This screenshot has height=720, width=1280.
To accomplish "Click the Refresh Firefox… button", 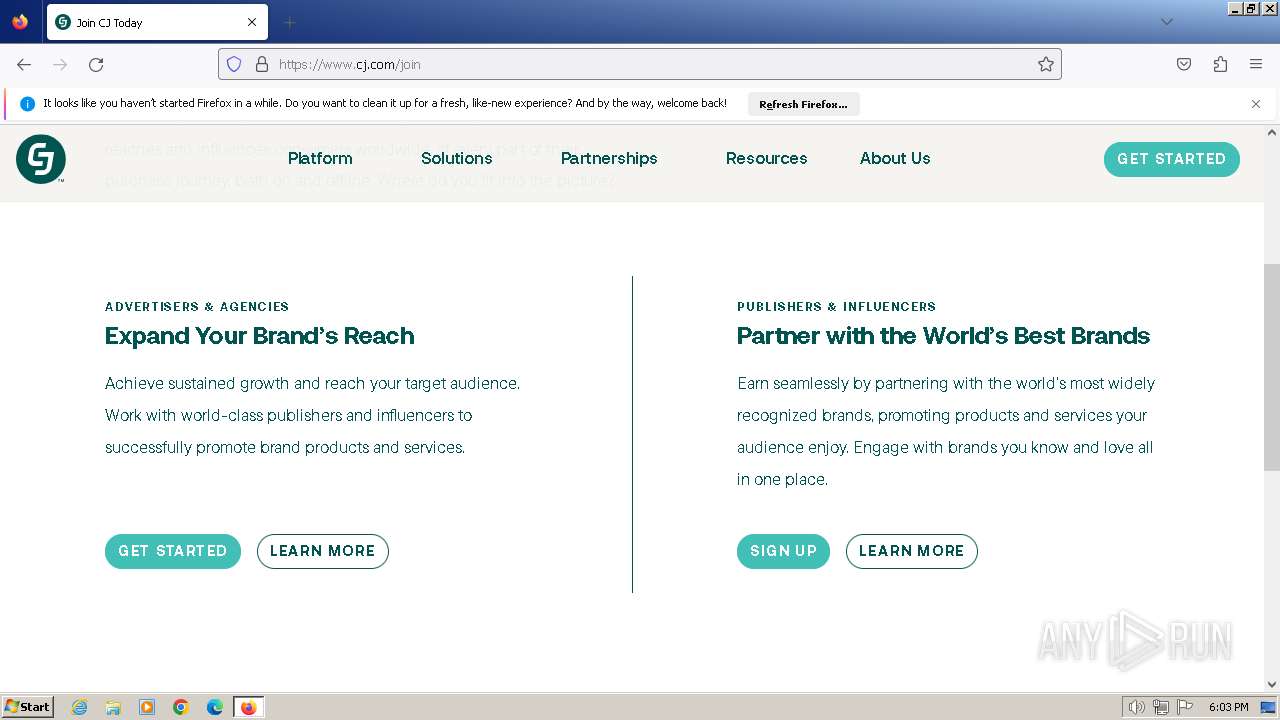I will click(803, 104).
